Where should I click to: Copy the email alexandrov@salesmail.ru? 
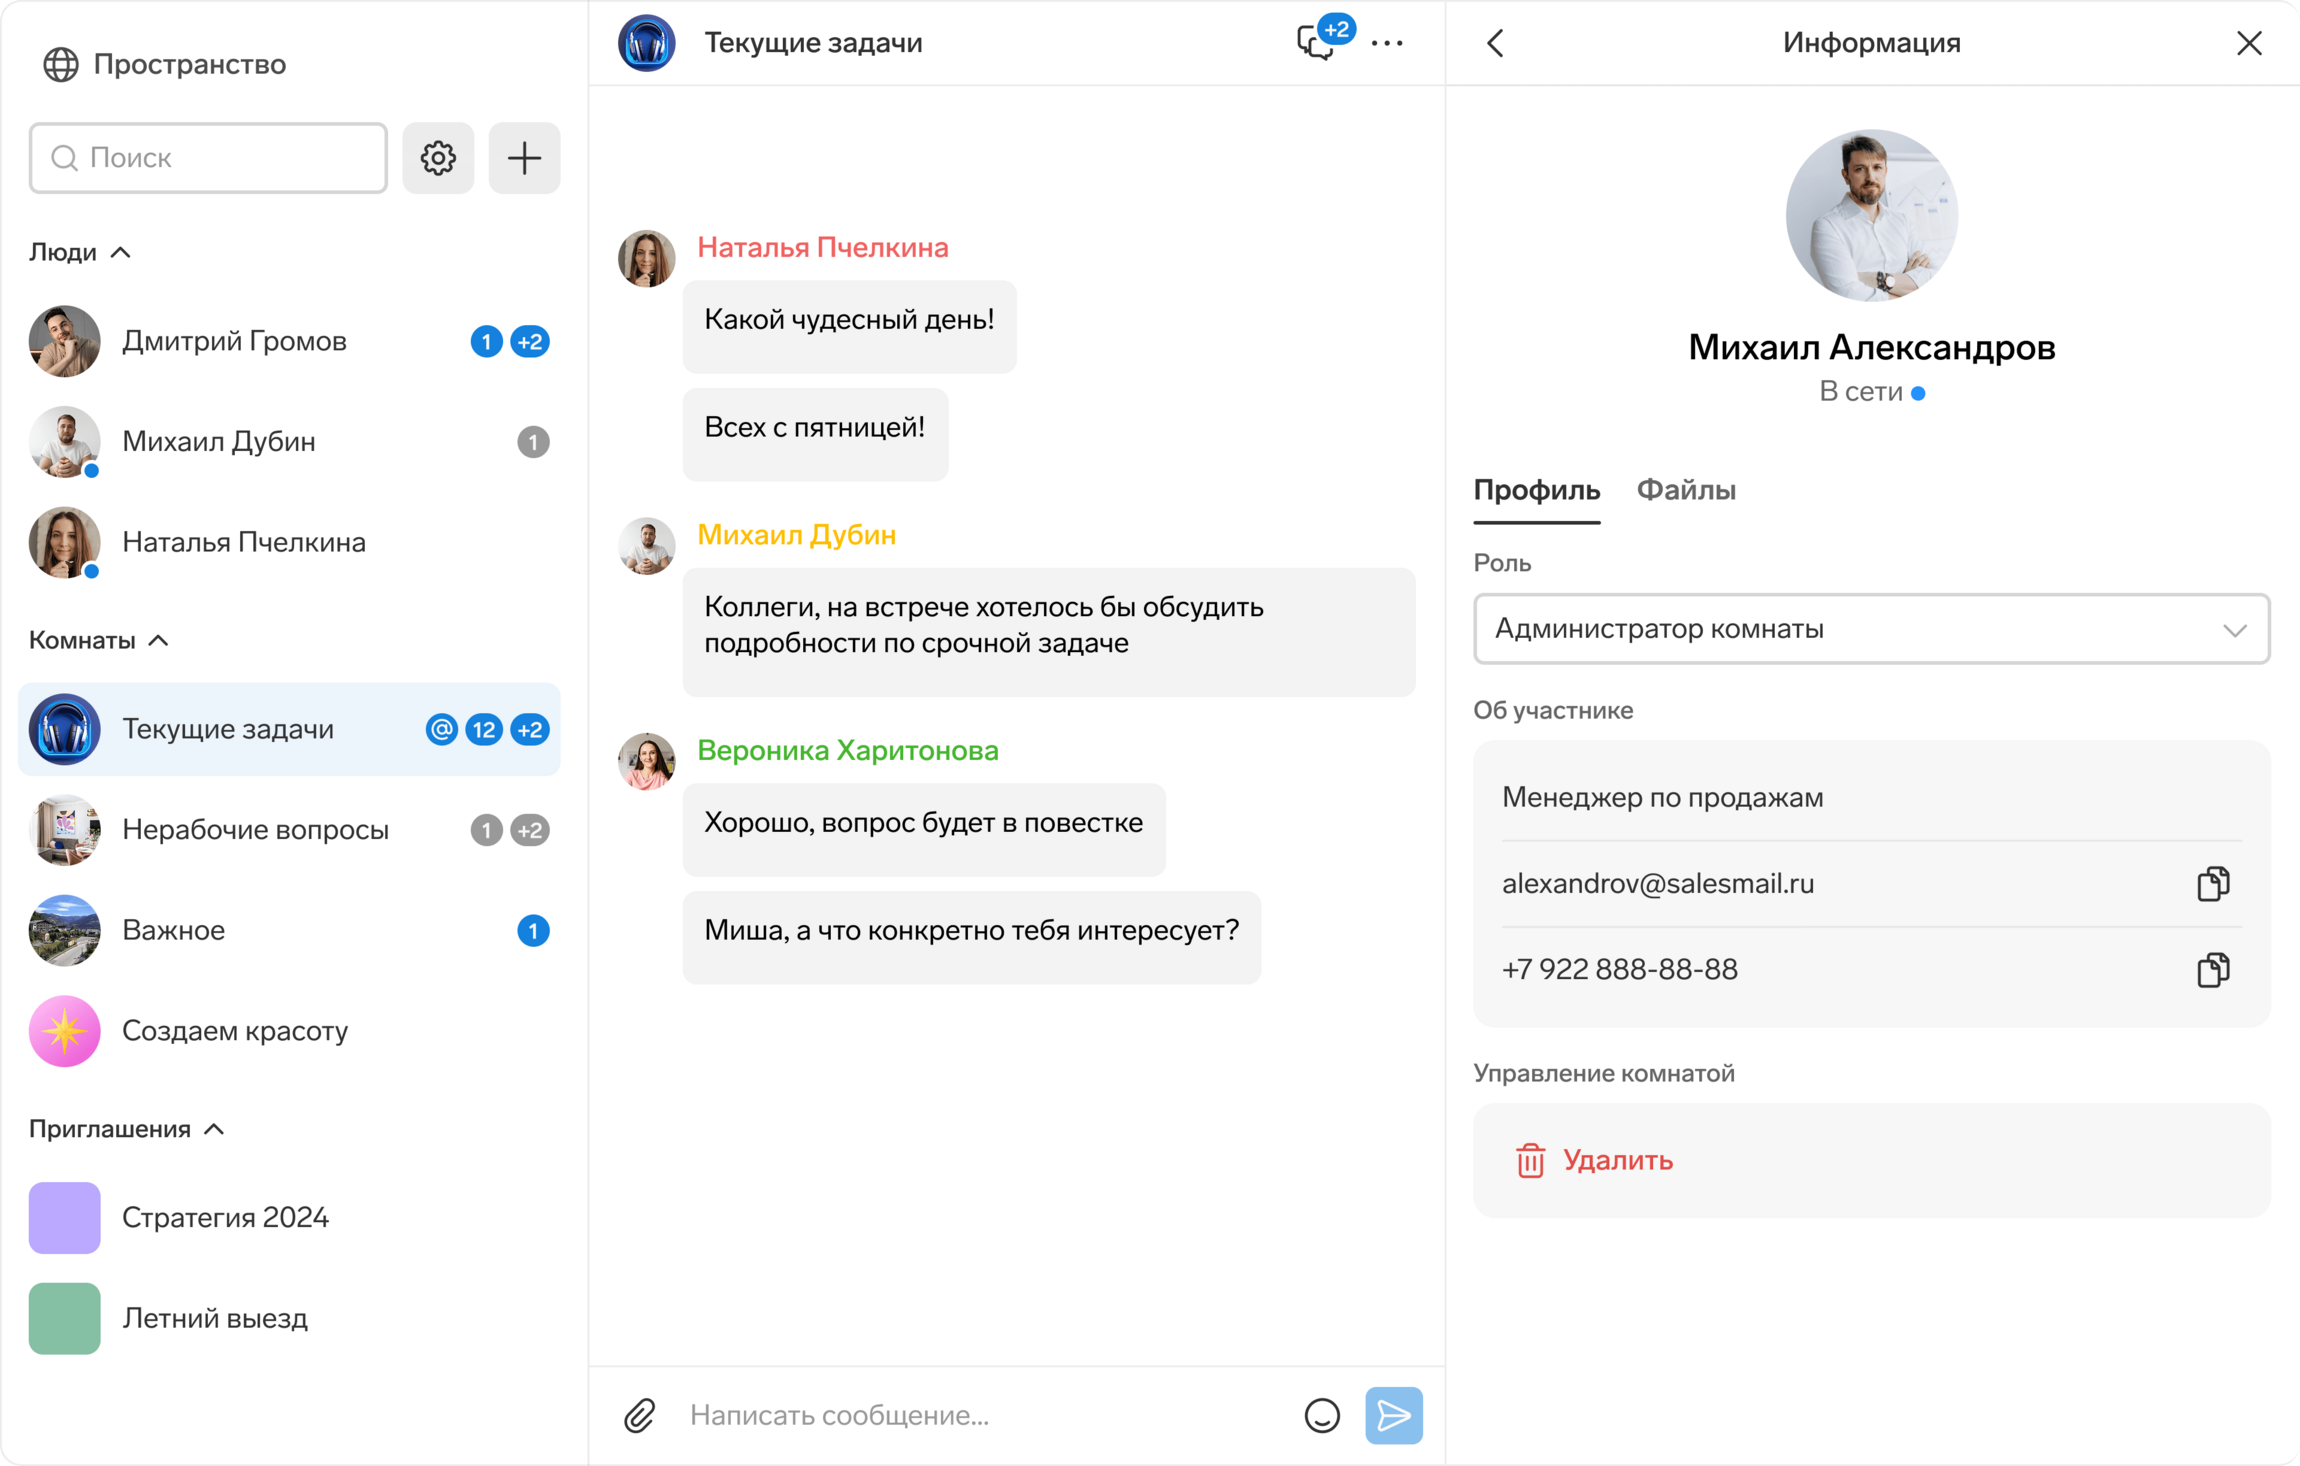click(2212, 884)
